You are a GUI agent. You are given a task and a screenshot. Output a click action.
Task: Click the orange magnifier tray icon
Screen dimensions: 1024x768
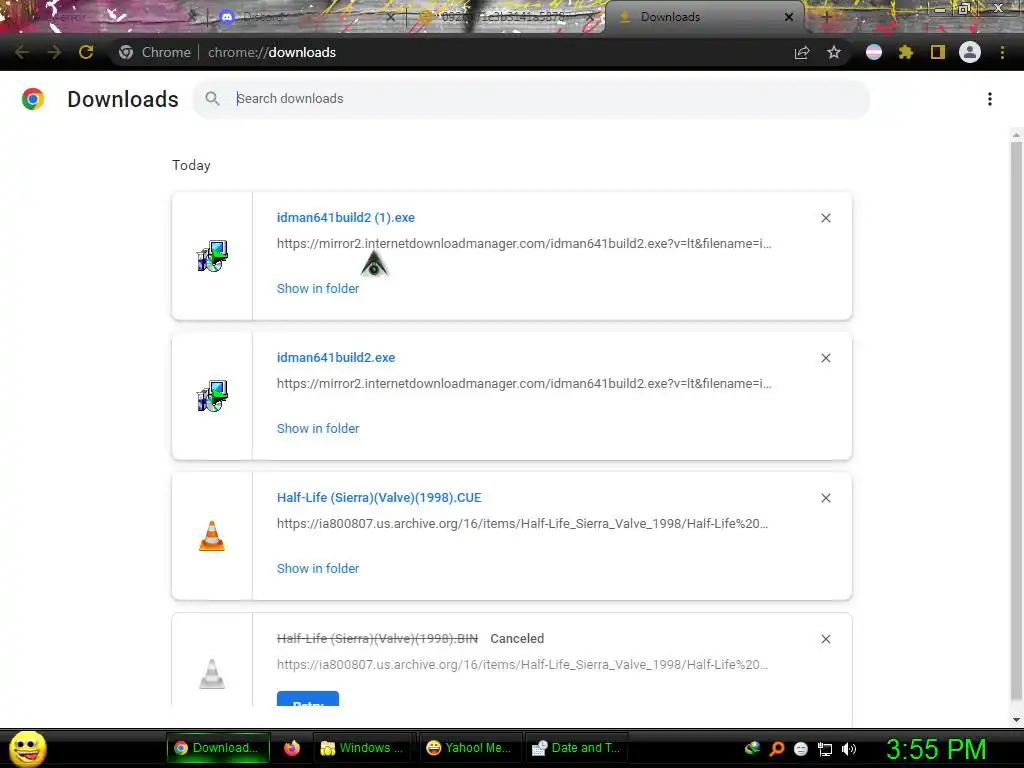pyautogui.click(x=777, y=748)
